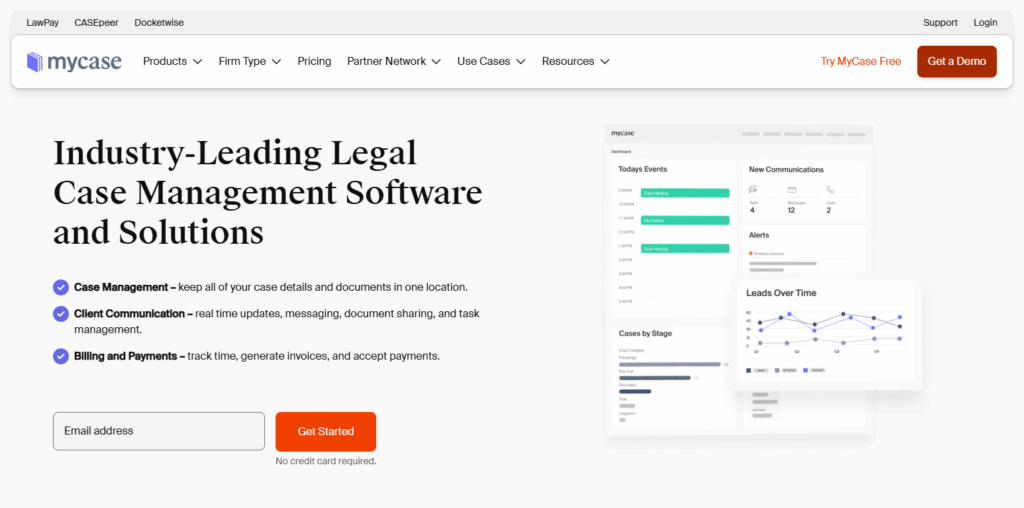Open the LawPay link
Image resolution: width=1024 pixels, height=508 pixels.
pos(42,22)
